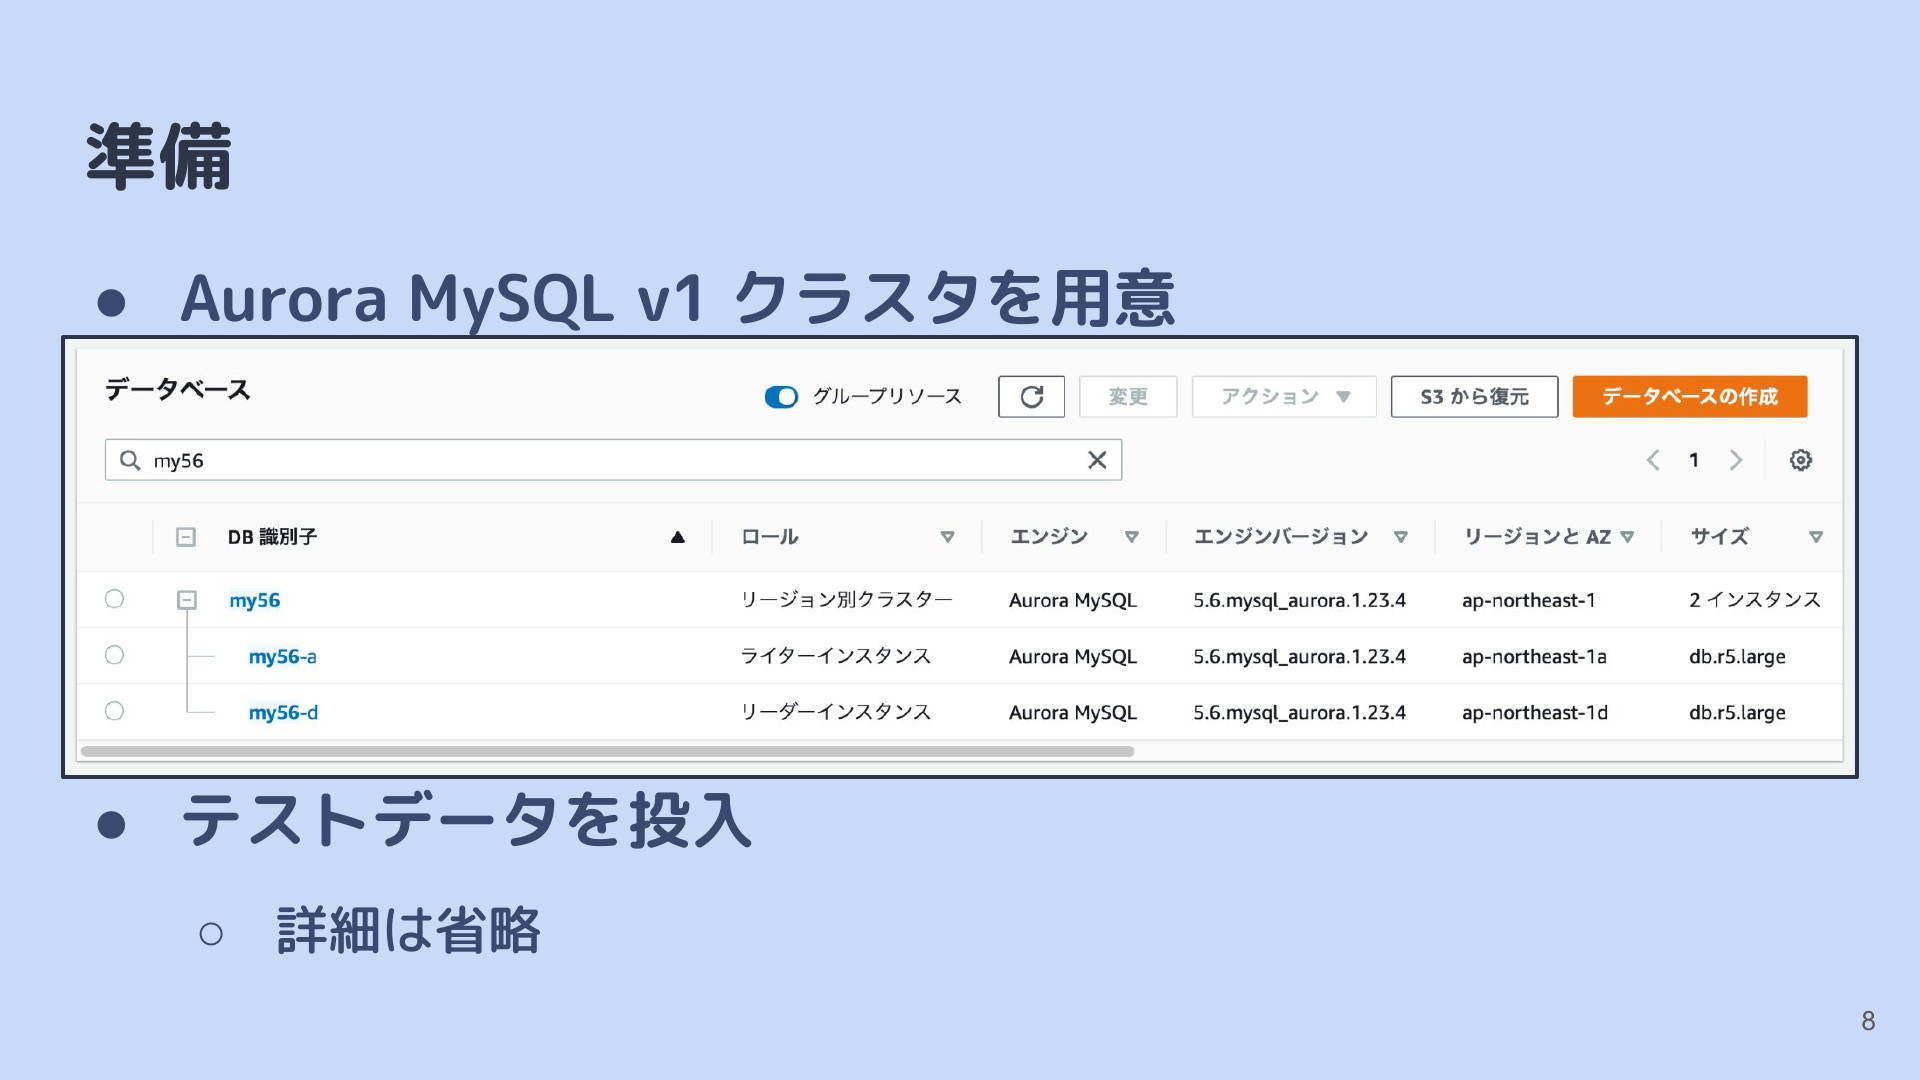The width and height of the screenshot is (1920, 1080).
Task: Sort by エンジンバージョン column
Action: tap(1400, 537)
